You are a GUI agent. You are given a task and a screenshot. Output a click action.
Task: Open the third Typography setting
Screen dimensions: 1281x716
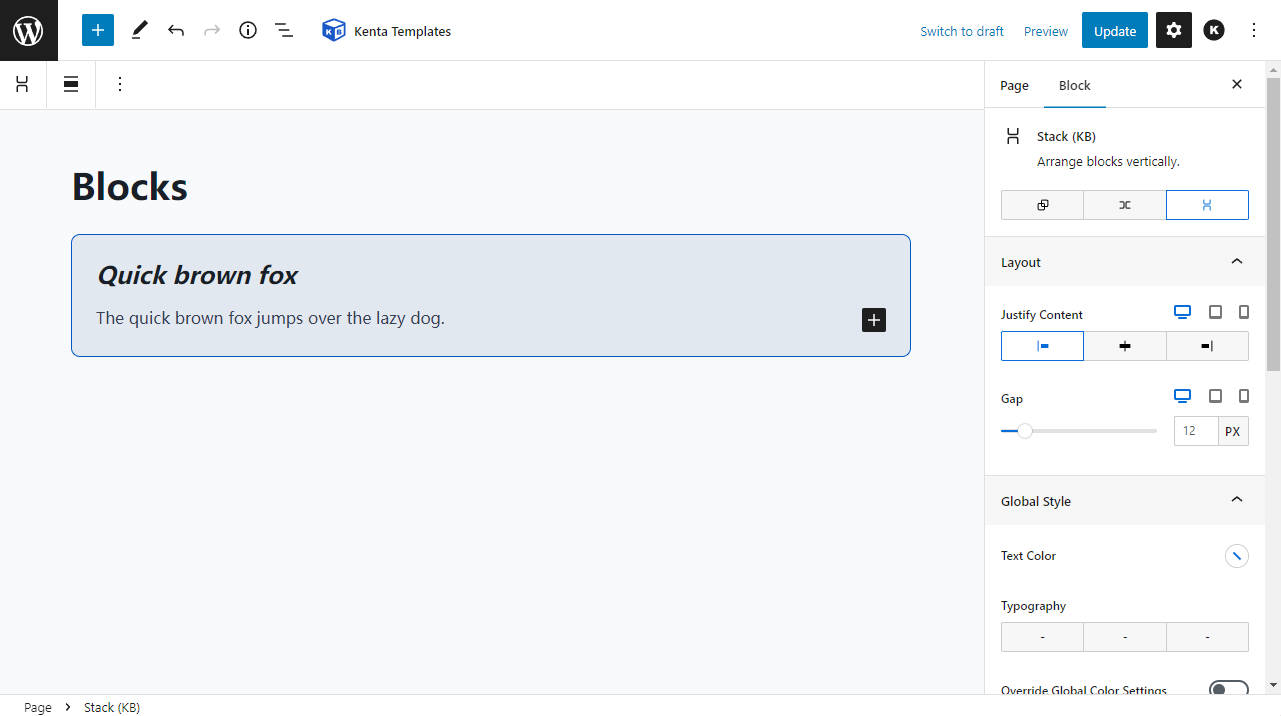point(1207,637)
